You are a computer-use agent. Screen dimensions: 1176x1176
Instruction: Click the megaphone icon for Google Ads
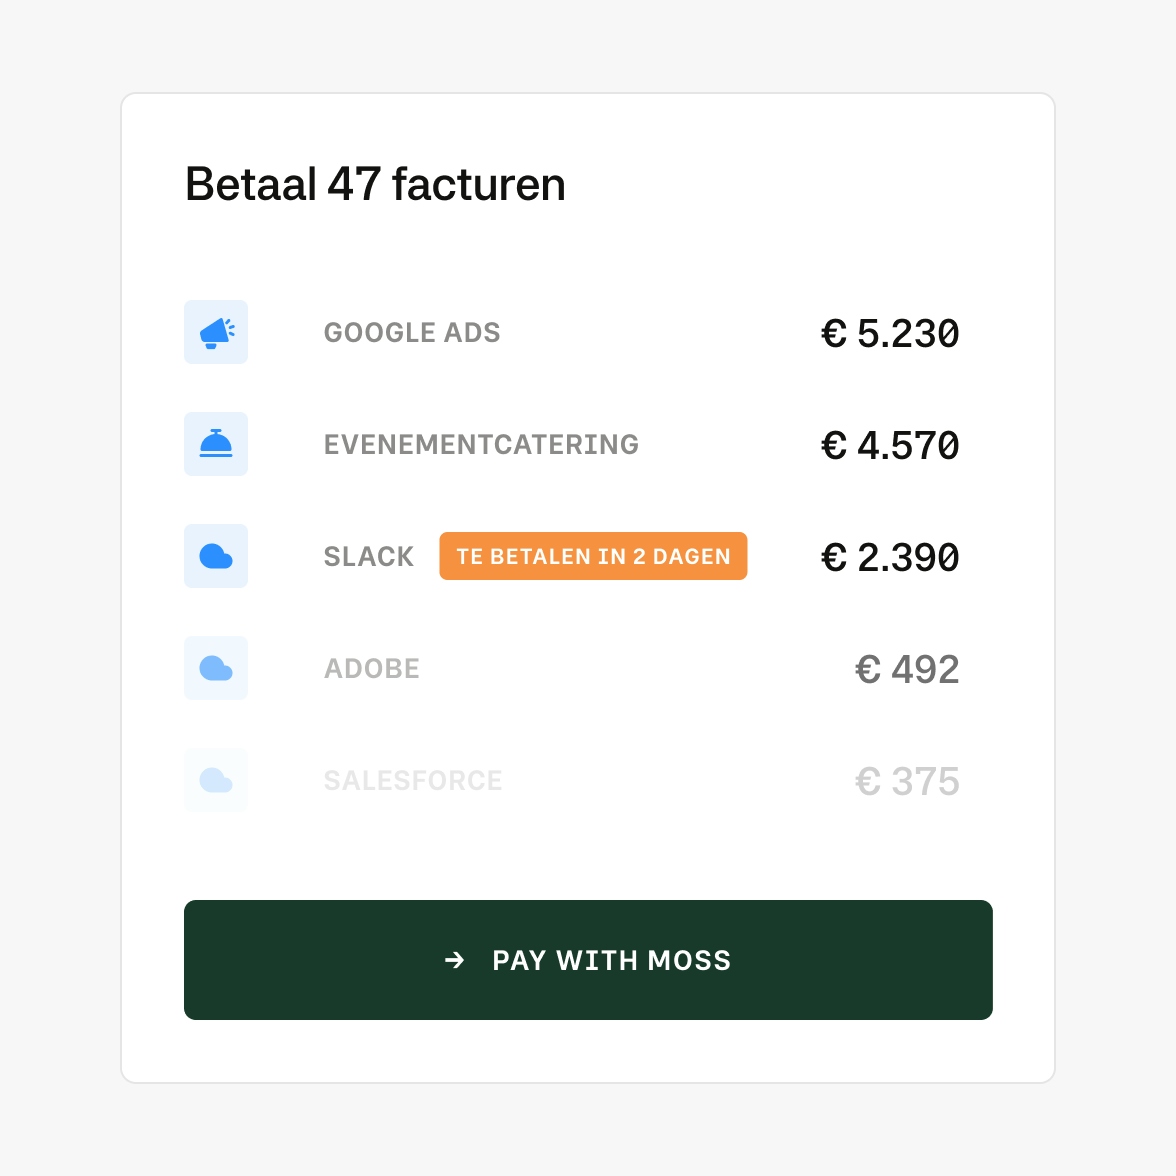(x=216, y=332)
